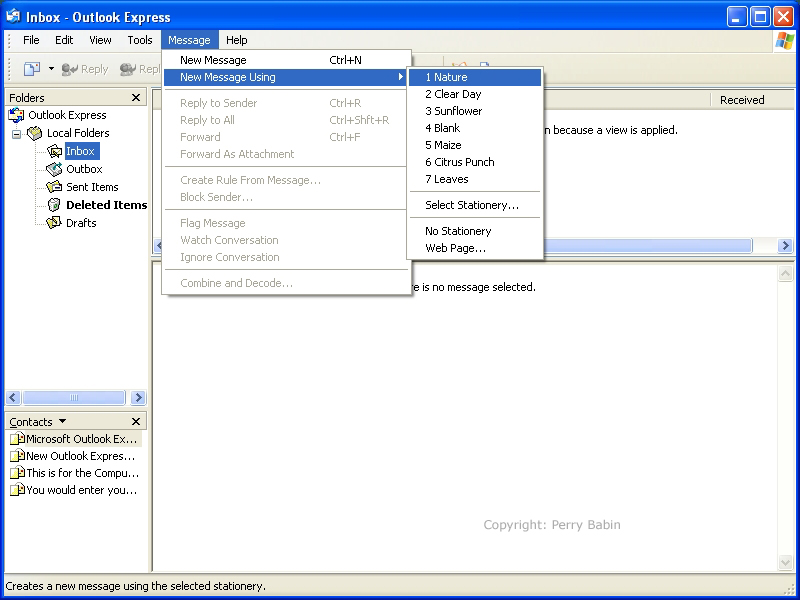Select the Drafts folder icon
The width and height of the screenshot is (800, 600).
(x=54, y=223)
